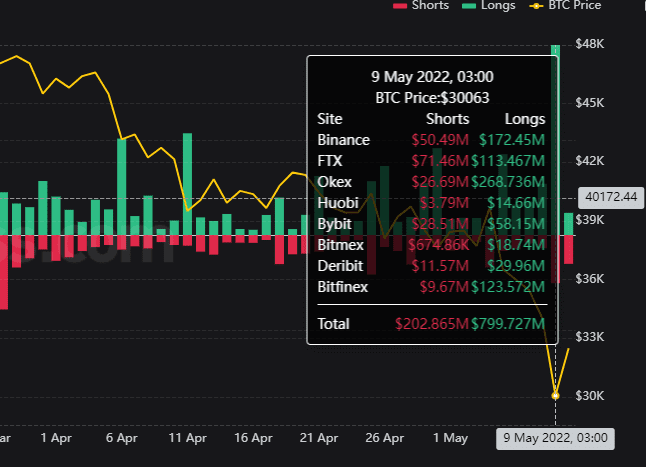Image resolution: width=646 pixels, height=467 pixels.
Task: Click the Deribit row name
Action: pos(340,266)
